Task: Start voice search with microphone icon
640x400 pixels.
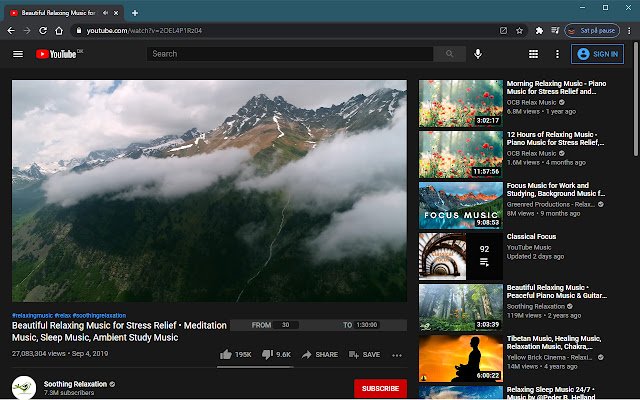Action: 478,54
